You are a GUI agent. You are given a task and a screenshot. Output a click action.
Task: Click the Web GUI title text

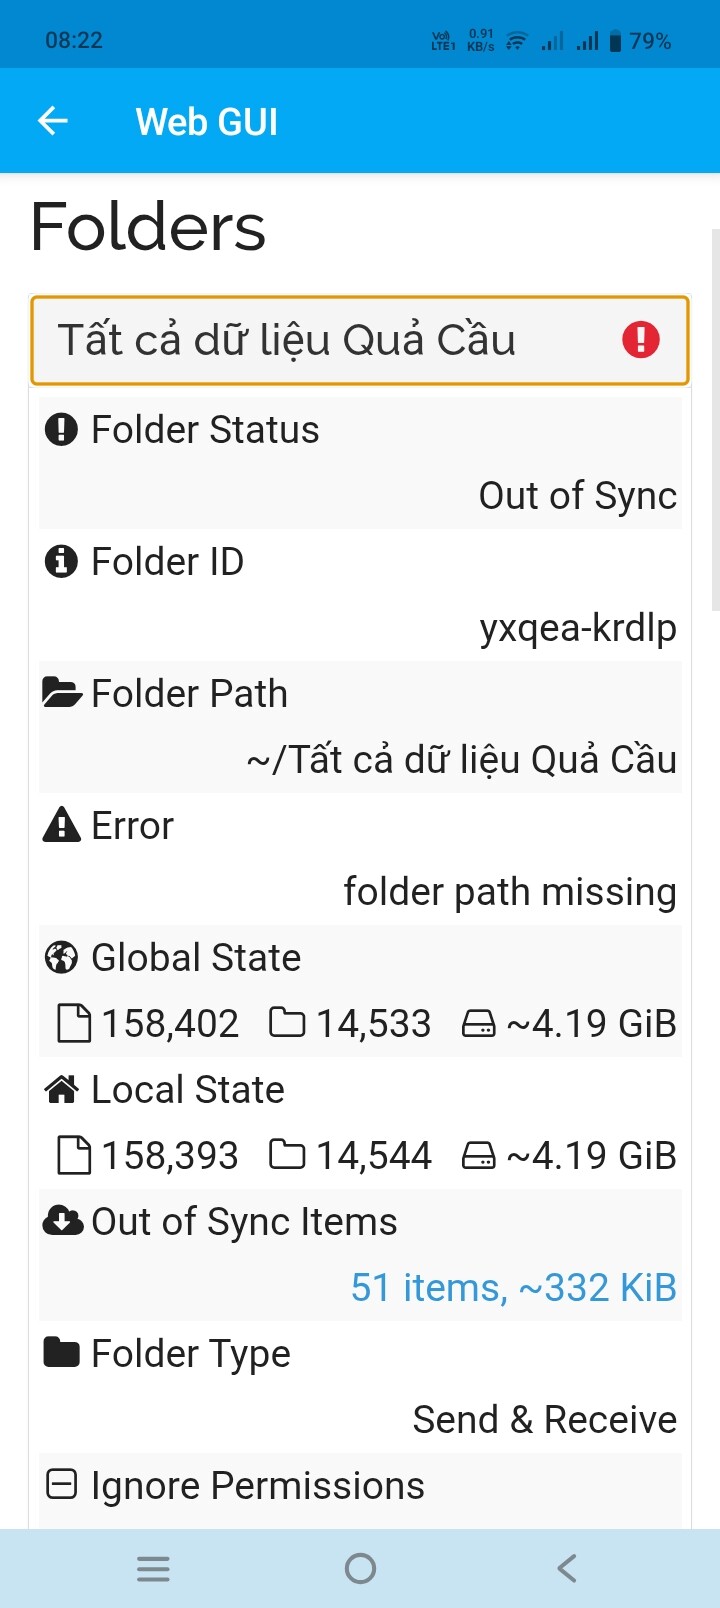207,122
